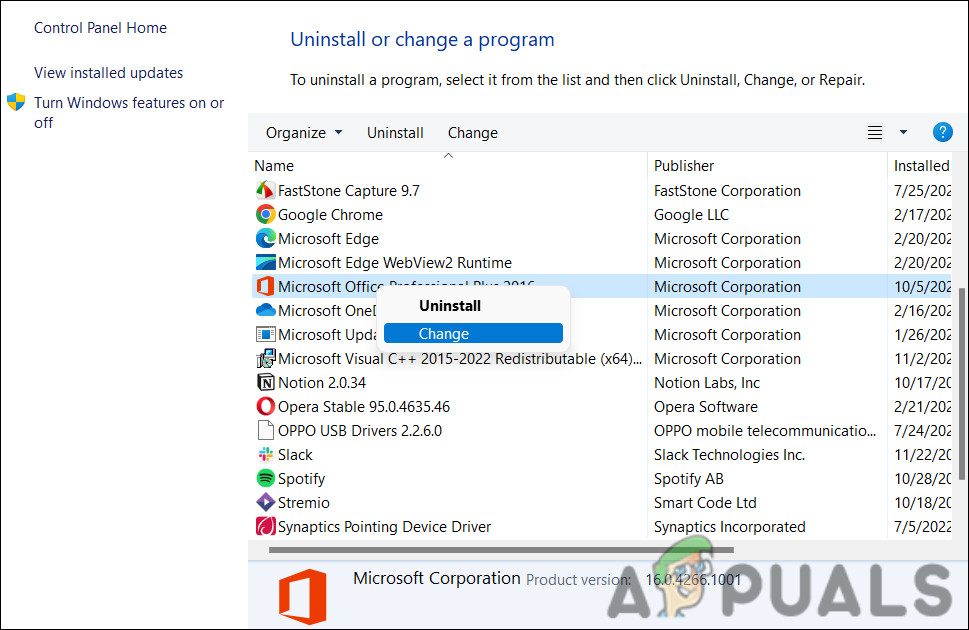Select the FastStone Capture 9.7 icon
The image size is (969, 630).
[x=265, y=190]
